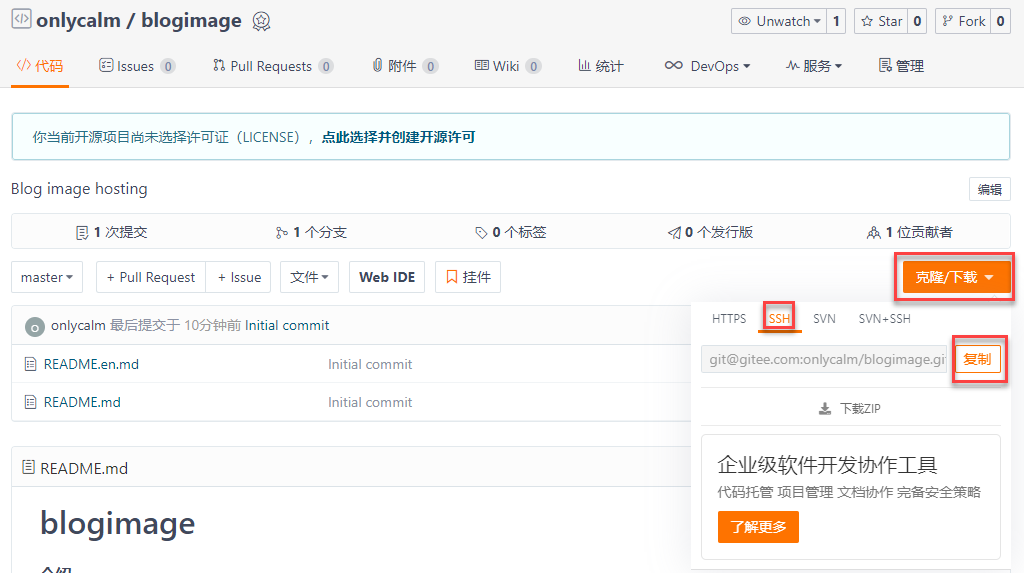Open the 统计 tab

[x=601, y=66]
